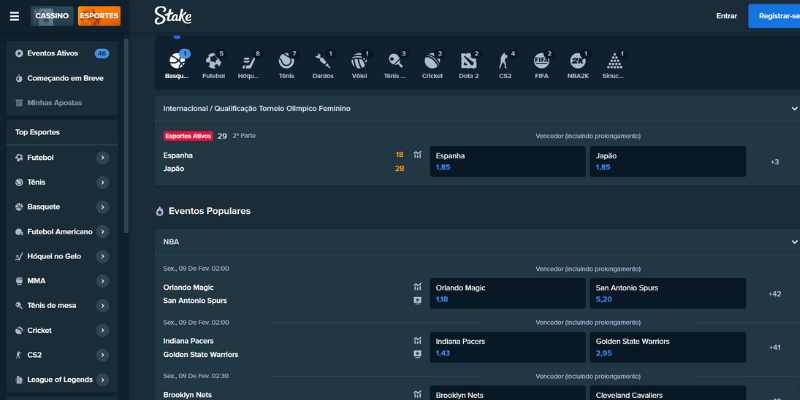Select the Tênis de mesa icon in top row
This screenshot has height=400, width=800.
[x=395, y=65]
